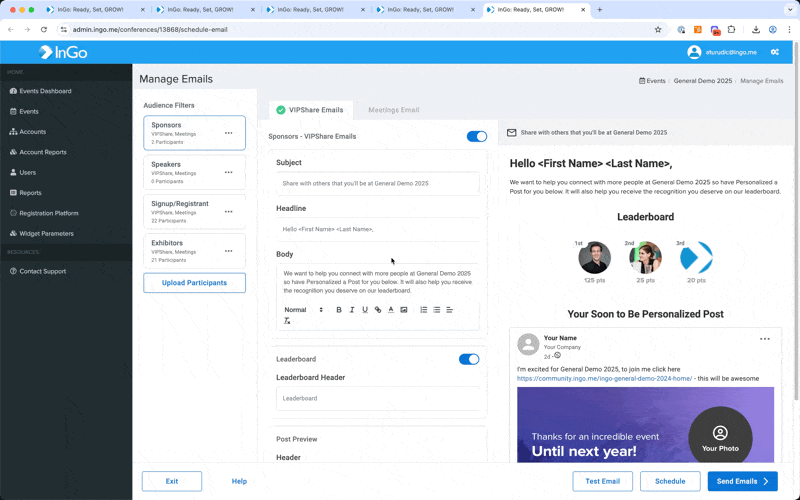Edit the Leaderboard Header input field
The image size is (800, 500).
[x=378, y=398]
